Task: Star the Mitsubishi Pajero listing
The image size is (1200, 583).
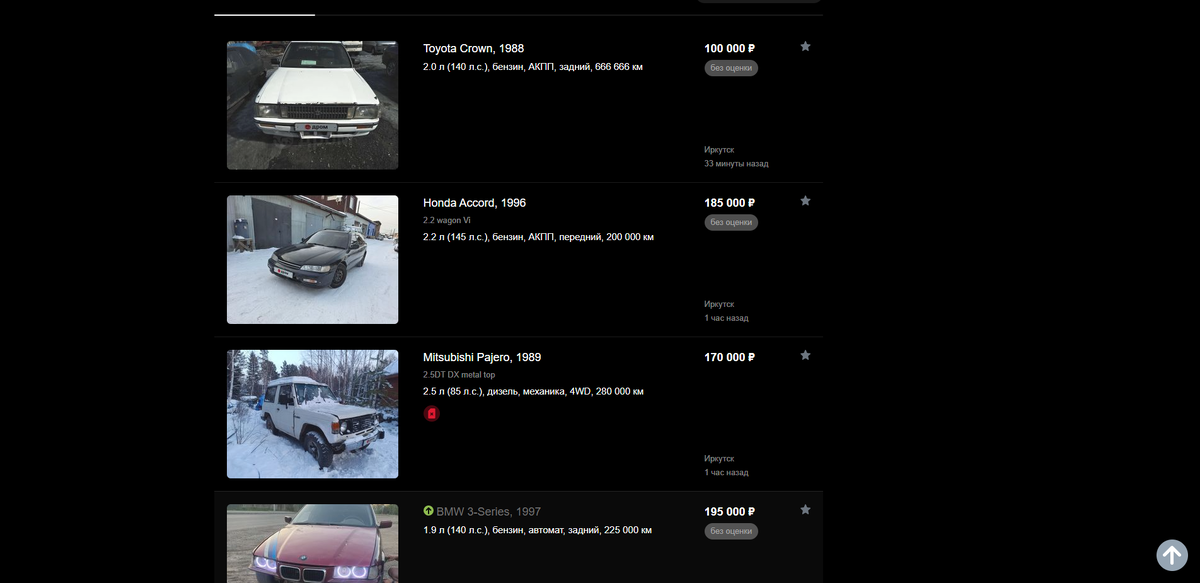Action: click(805, 355)
